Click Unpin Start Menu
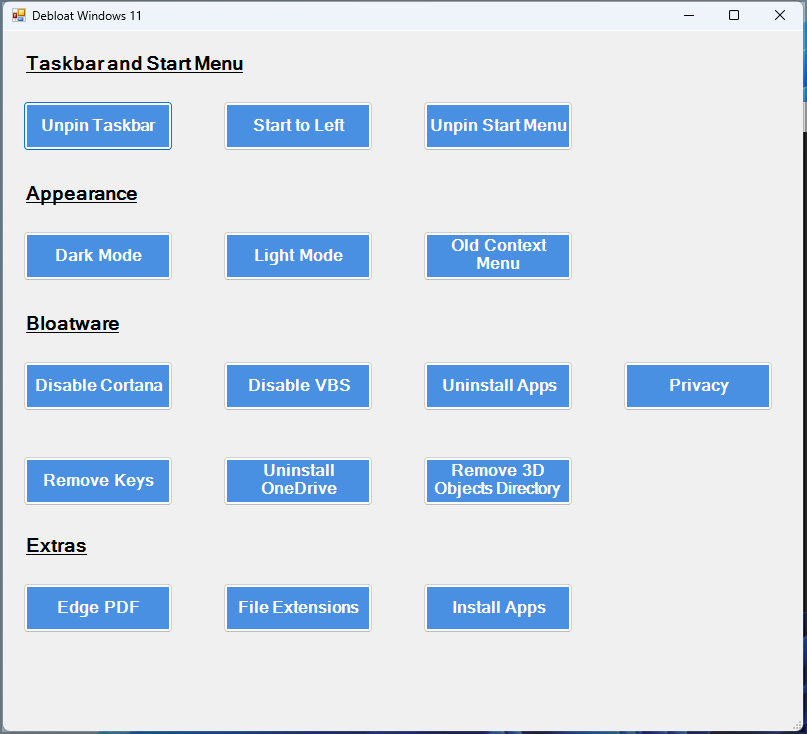The width and height of the screenshot is (807, 734). (497, 126)
